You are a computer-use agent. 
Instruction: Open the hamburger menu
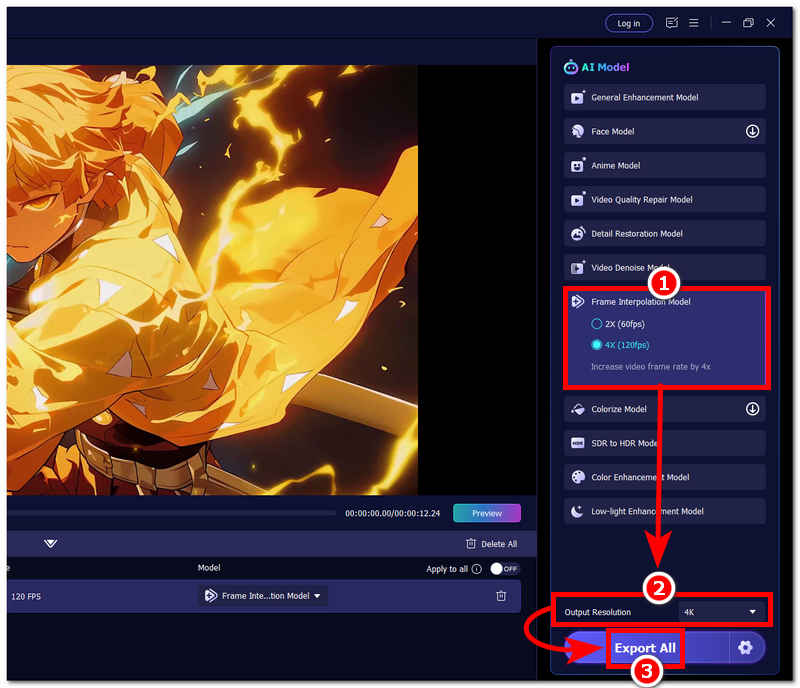click(x=693, y=23)
